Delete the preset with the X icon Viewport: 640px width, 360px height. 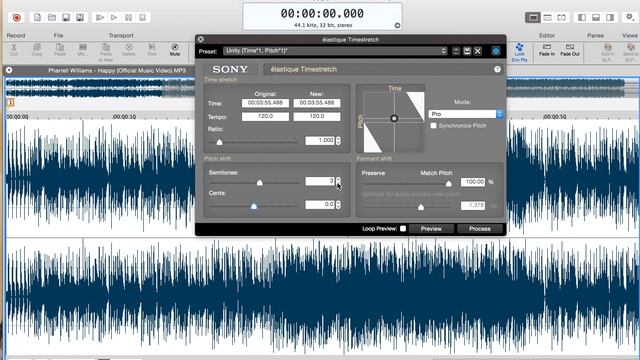(478, 51)
